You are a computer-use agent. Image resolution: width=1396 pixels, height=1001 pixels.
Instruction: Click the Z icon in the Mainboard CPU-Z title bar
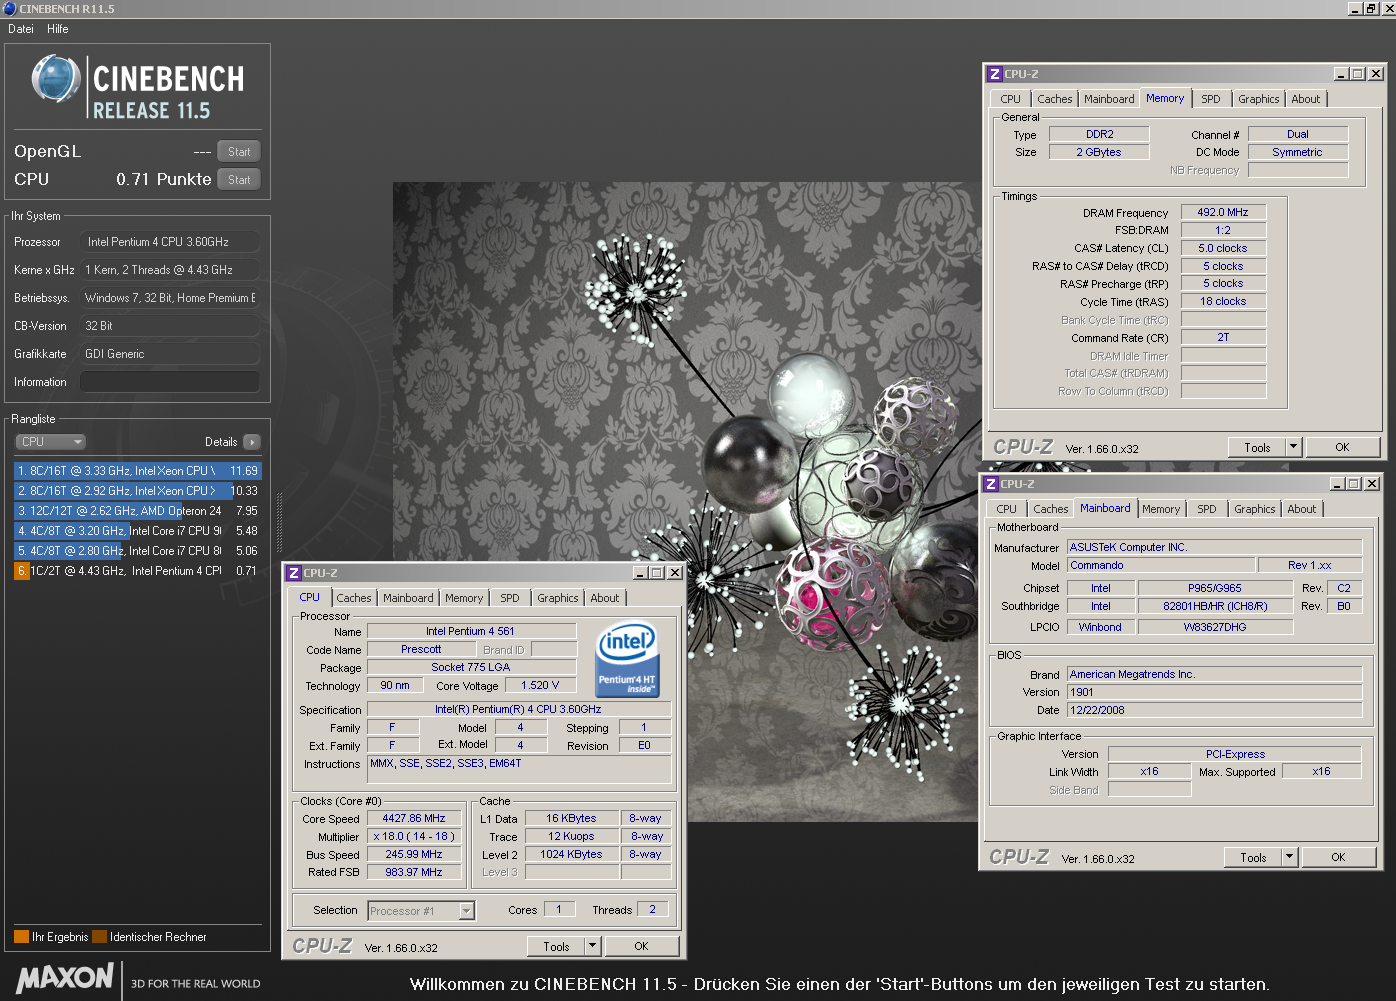coord(990,484)
